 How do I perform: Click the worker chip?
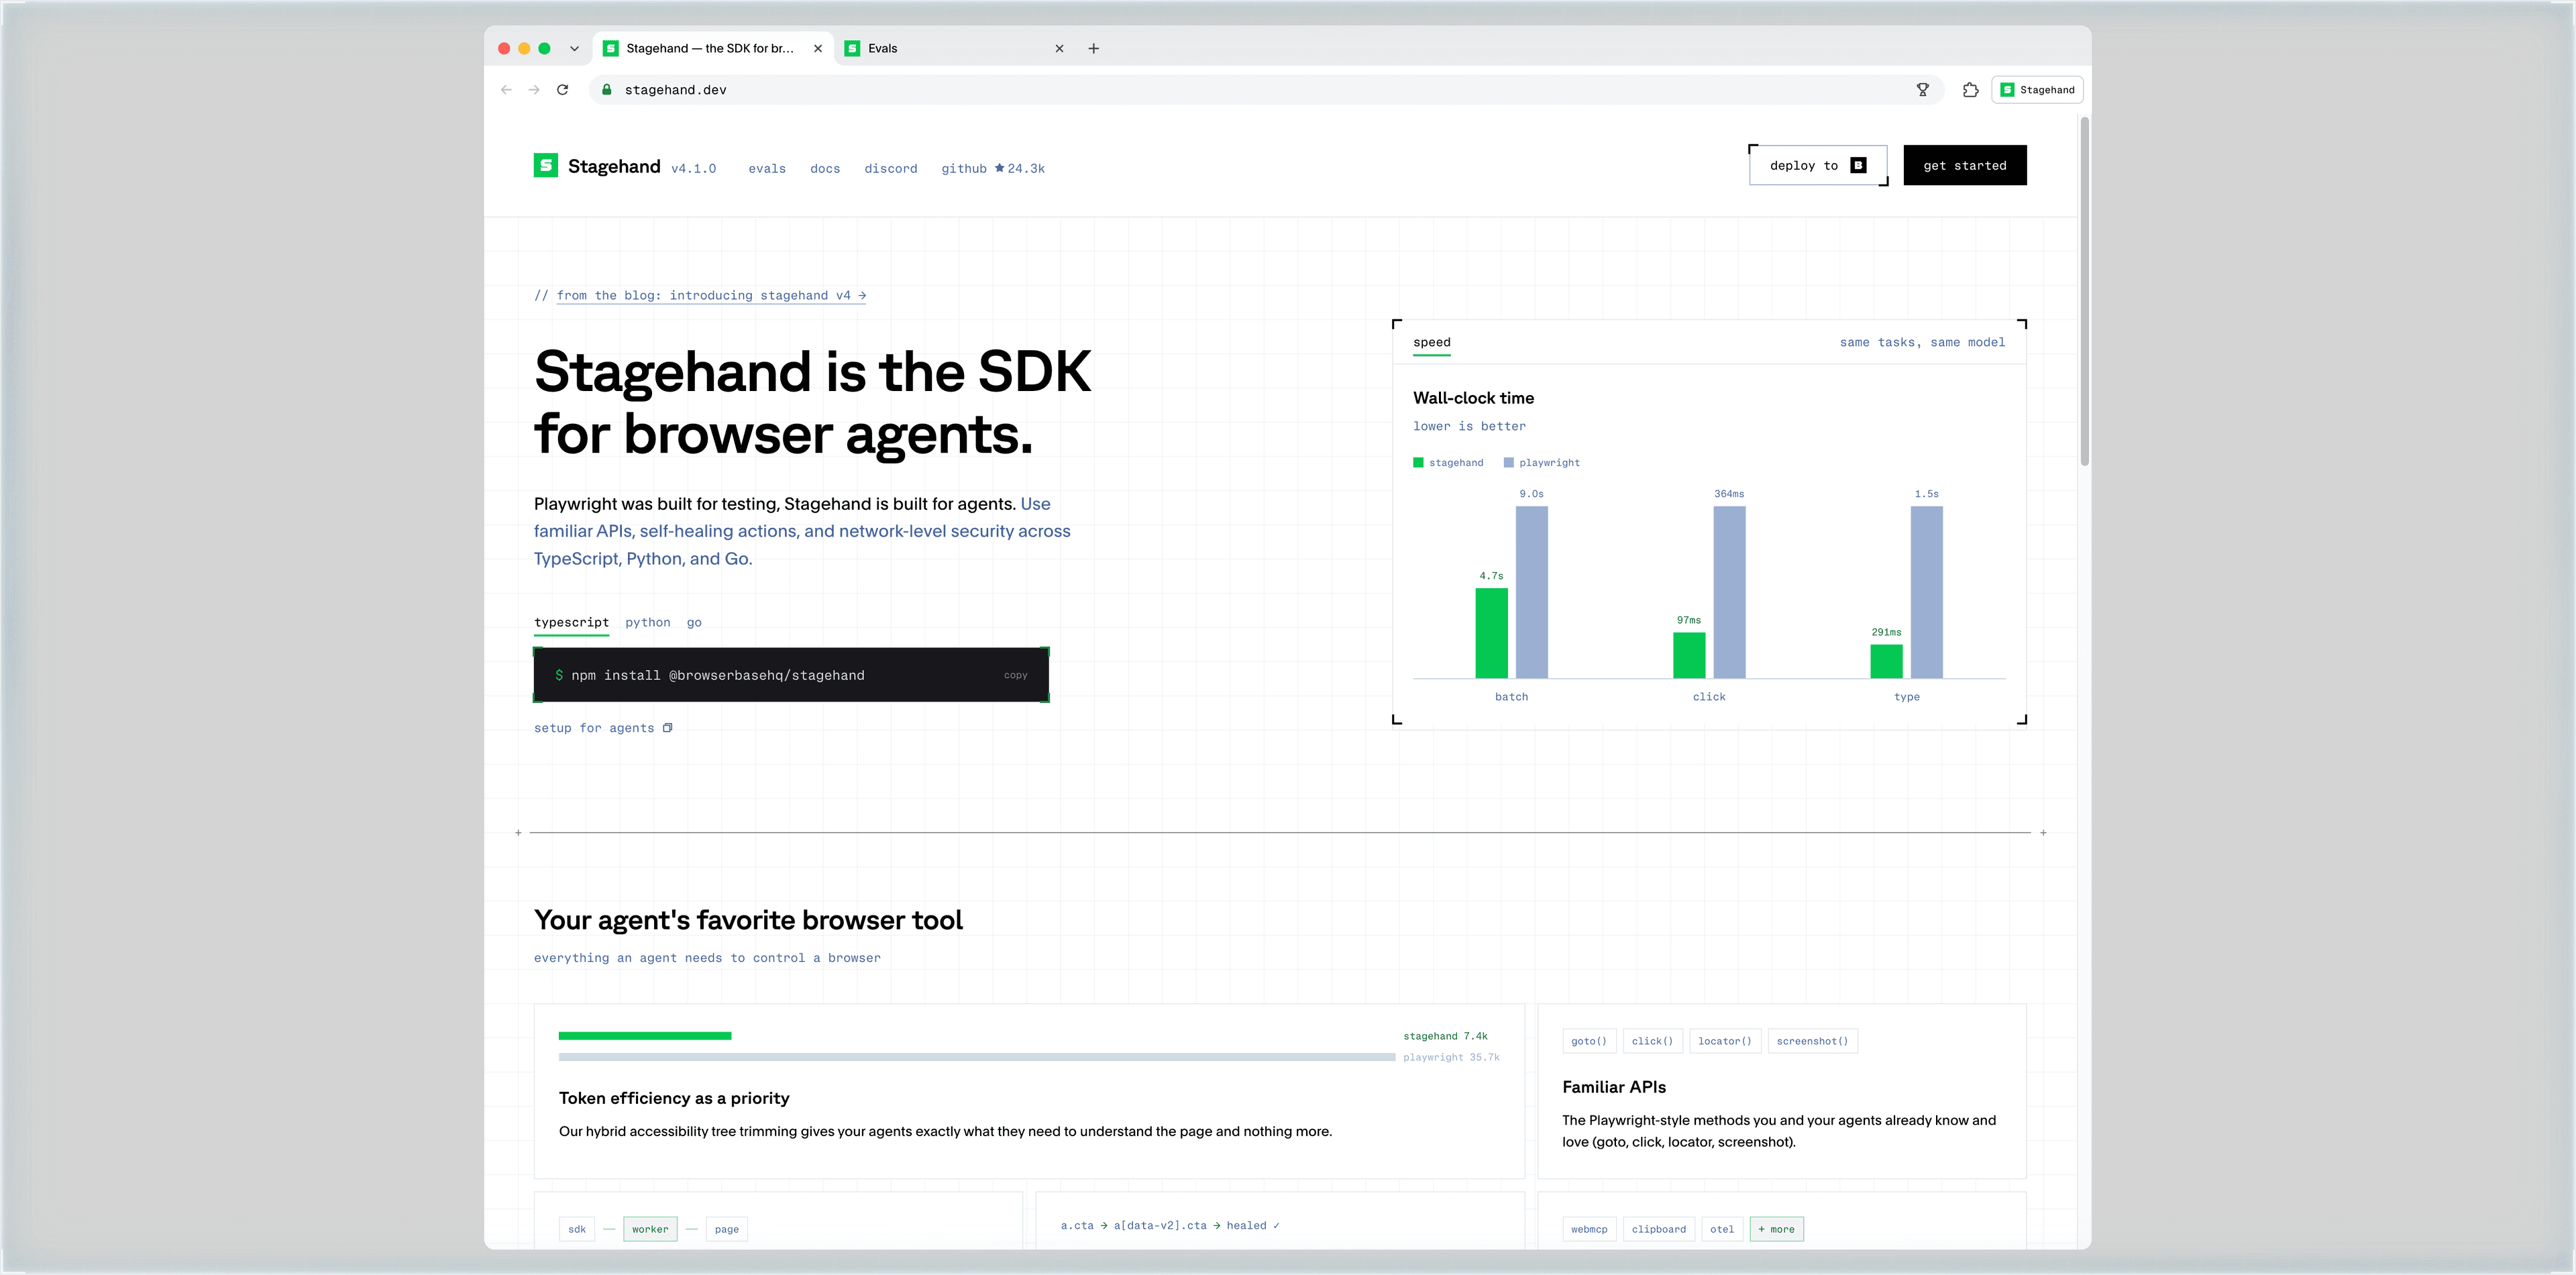650,1229
